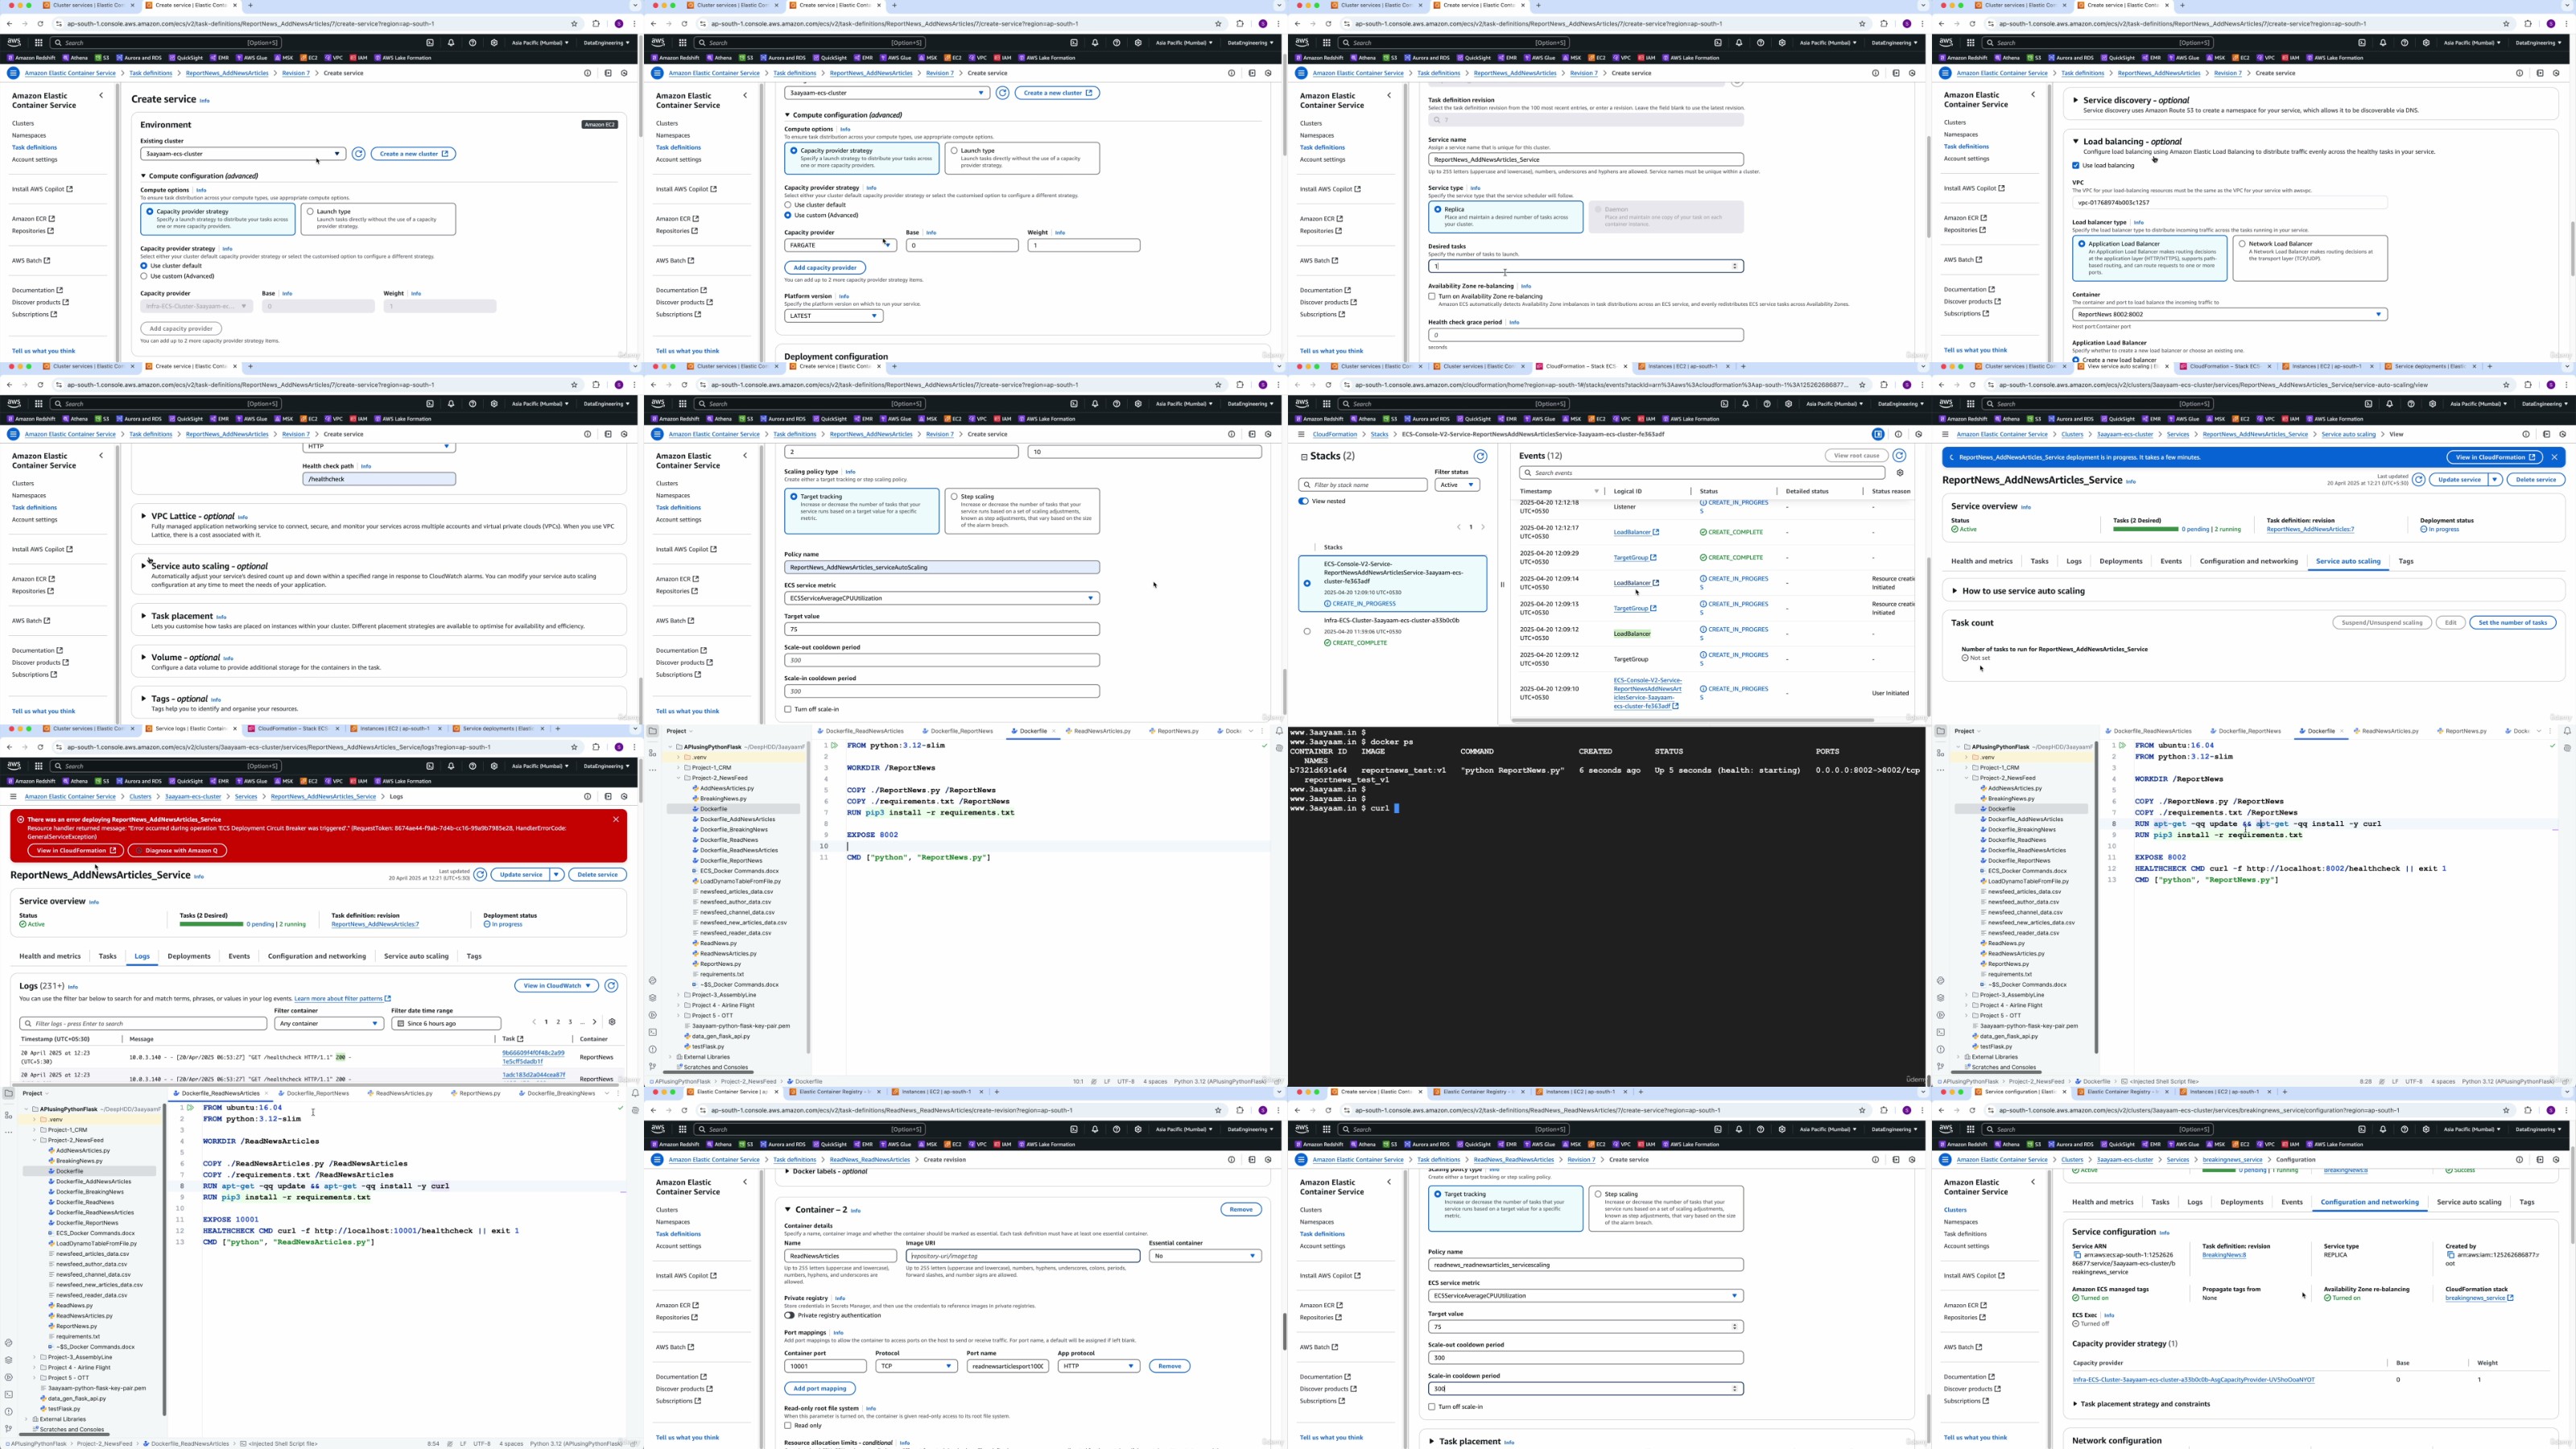The image size is (2576, 1449).
Task: Switch to Instances EC2 browser tab in CloudFormation window
Action: click(x=1686, y=366)
